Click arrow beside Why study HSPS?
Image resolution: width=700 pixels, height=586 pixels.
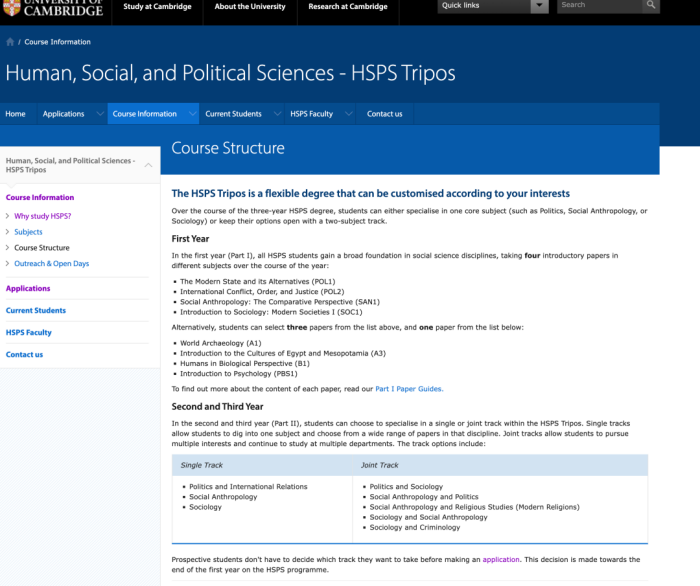(8, 216)
